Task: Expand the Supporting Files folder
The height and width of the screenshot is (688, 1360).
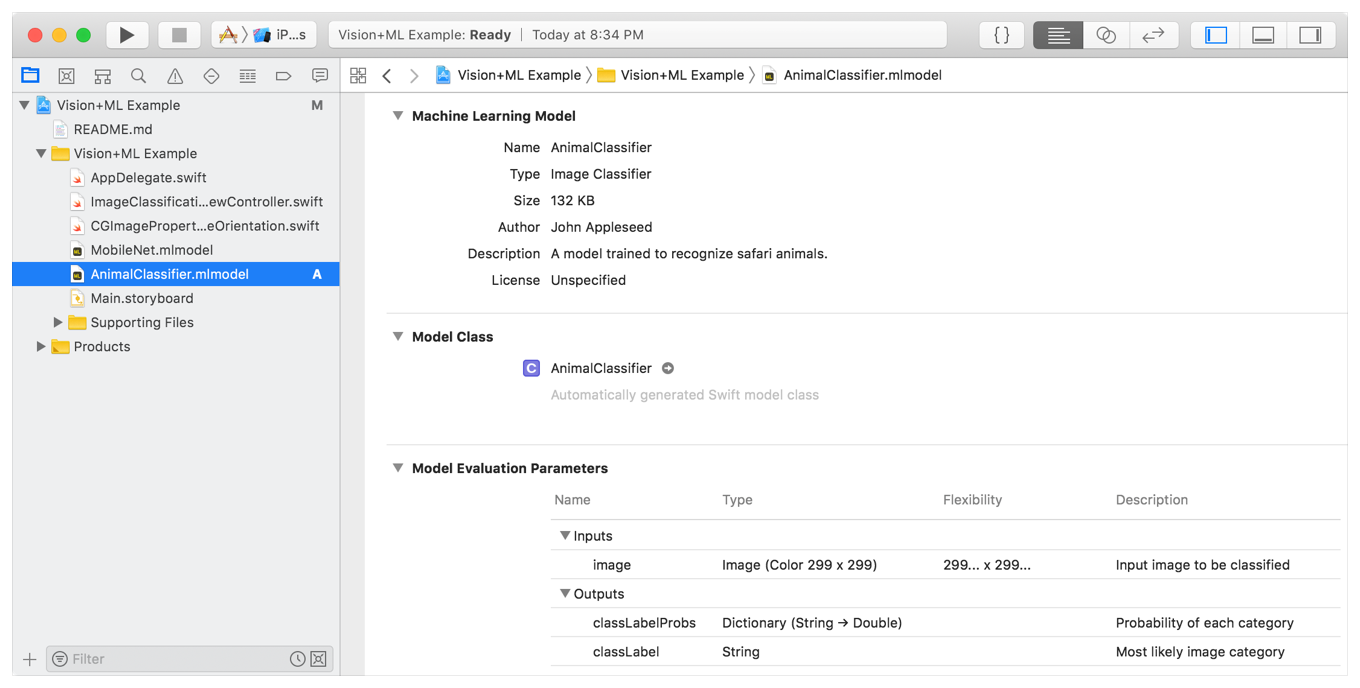Action: coord(58,322)
